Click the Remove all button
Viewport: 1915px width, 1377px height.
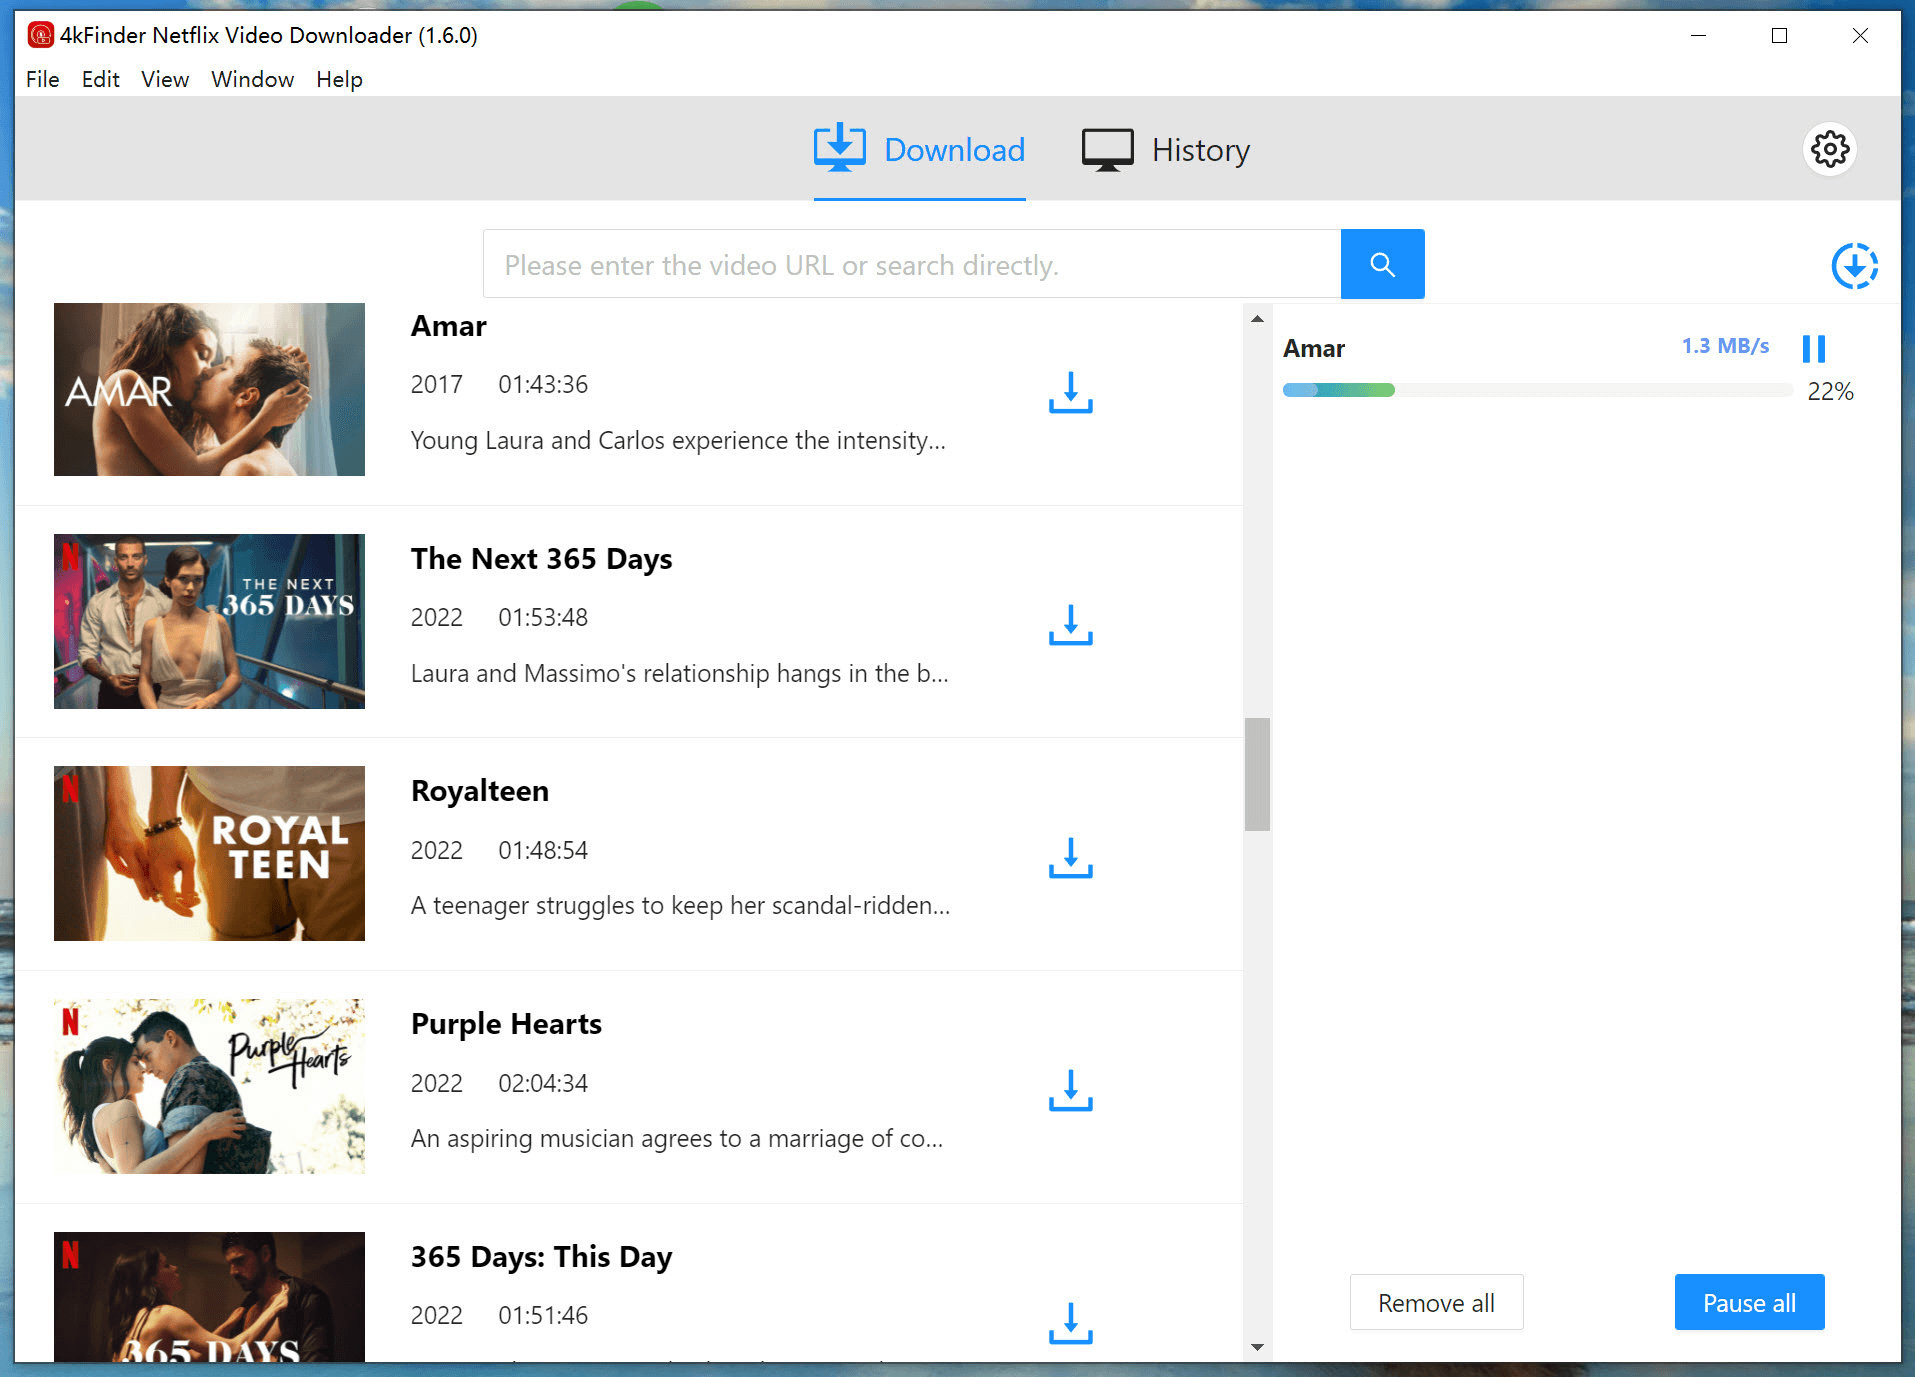(x=1436, y=1302)
